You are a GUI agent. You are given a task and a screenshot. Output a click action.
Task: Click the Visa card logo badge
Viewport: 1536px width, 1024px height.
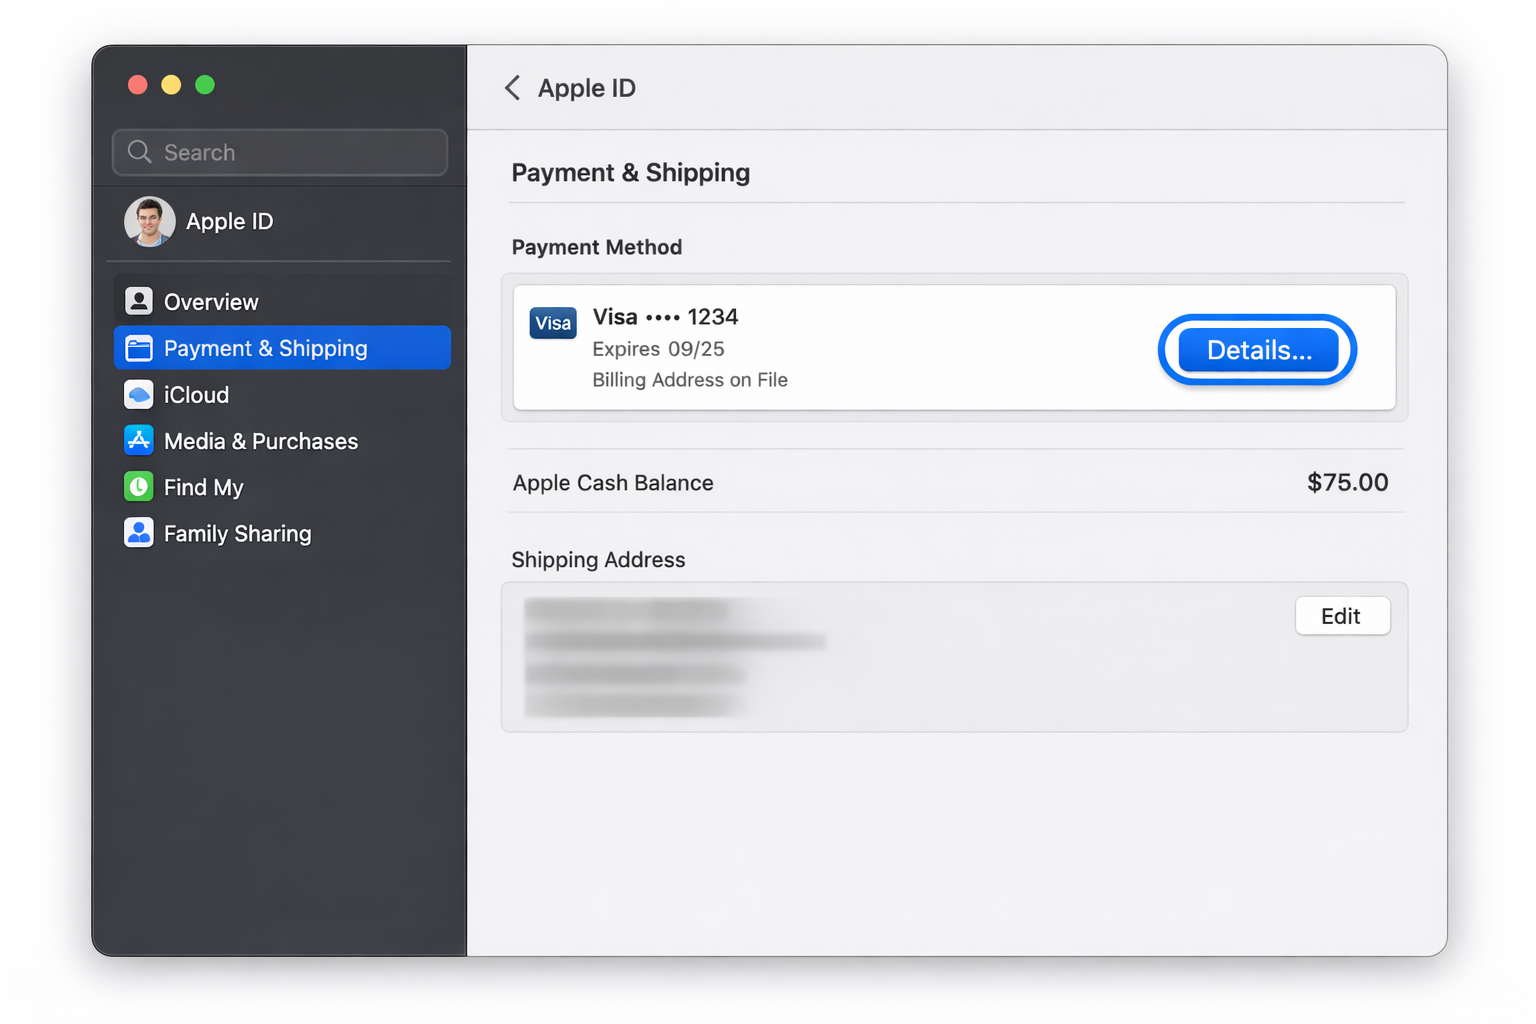click(x=553, y=323)
